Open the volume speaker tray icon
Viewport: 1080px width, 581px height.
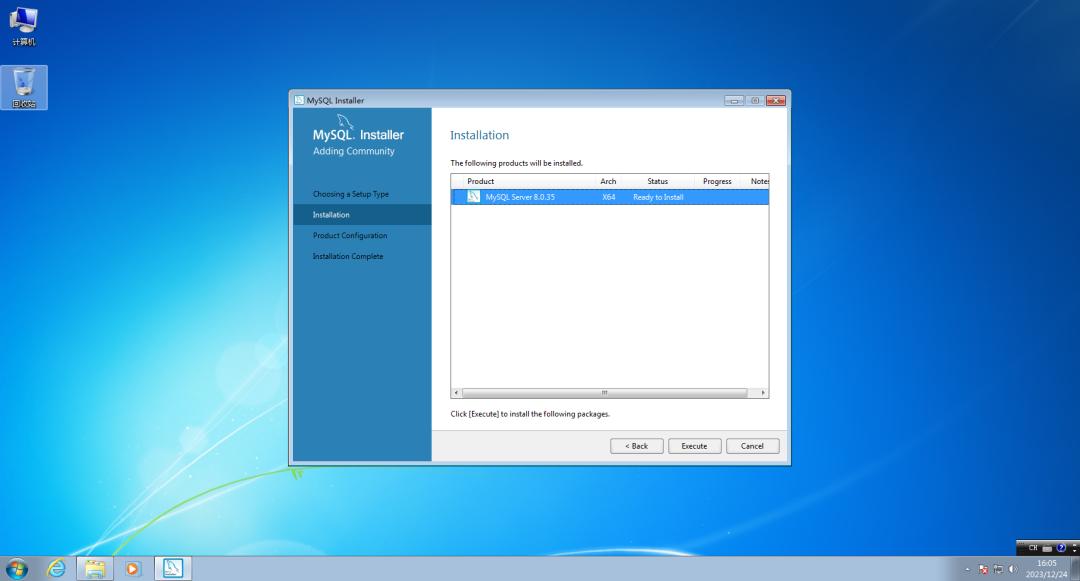pos(1012,569)
